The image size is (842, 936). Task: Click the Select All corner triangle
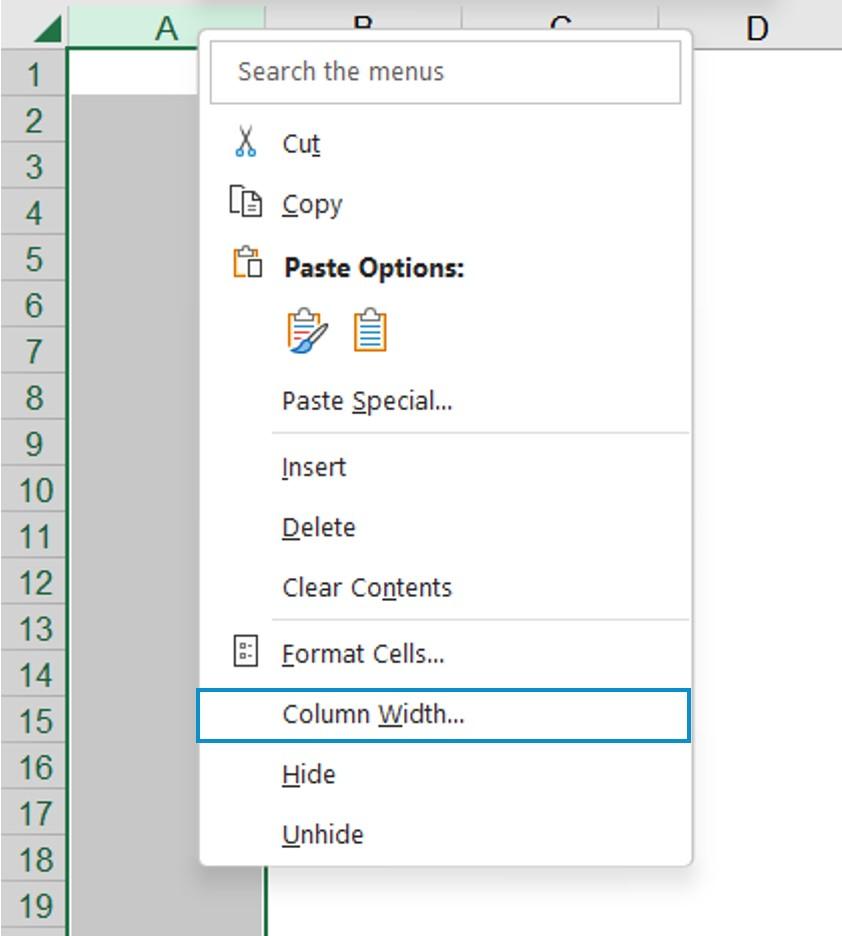coord(48,29)
